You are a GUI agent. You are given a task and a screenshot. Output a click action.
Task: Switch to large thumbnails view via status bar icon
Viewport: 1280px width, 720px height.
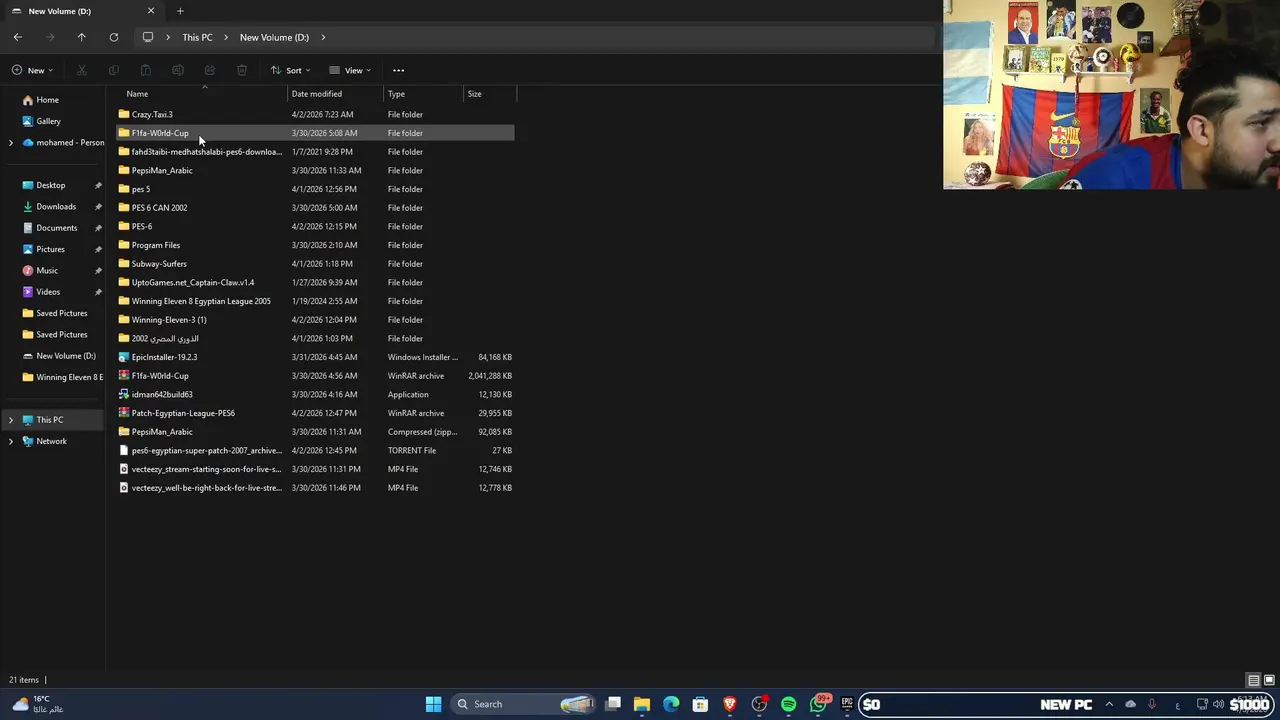pos(1268,680)
